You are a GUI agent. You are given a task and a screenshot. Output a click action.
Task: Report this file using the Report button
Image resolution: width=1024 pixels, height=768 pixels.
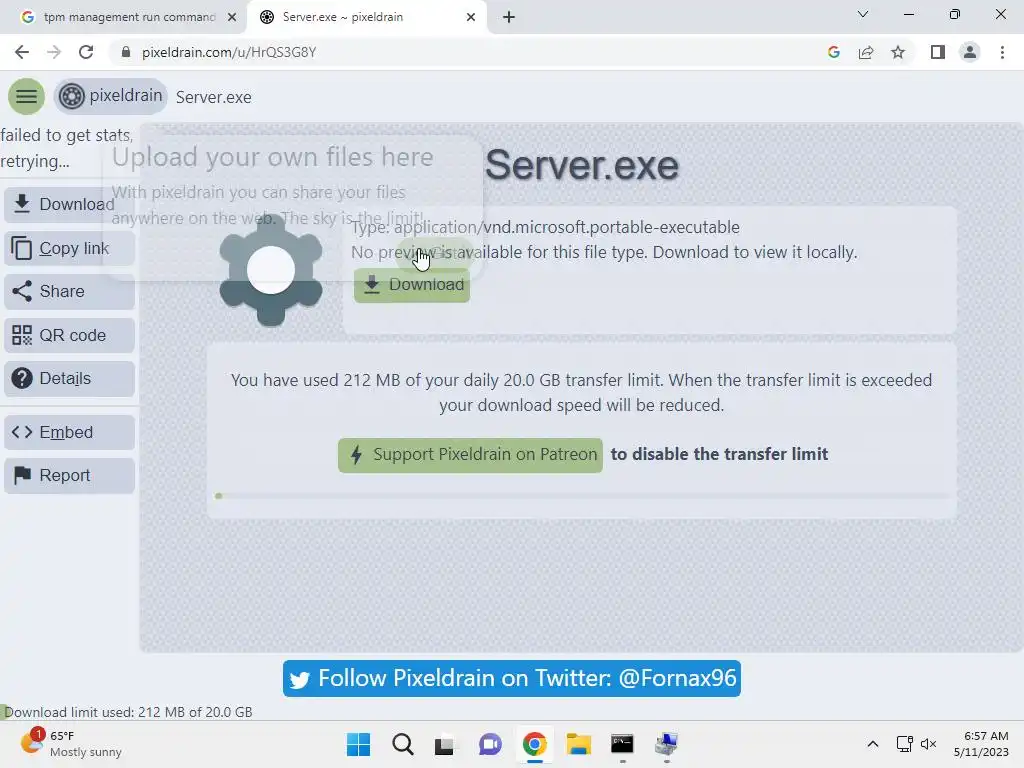coord(69,475)
